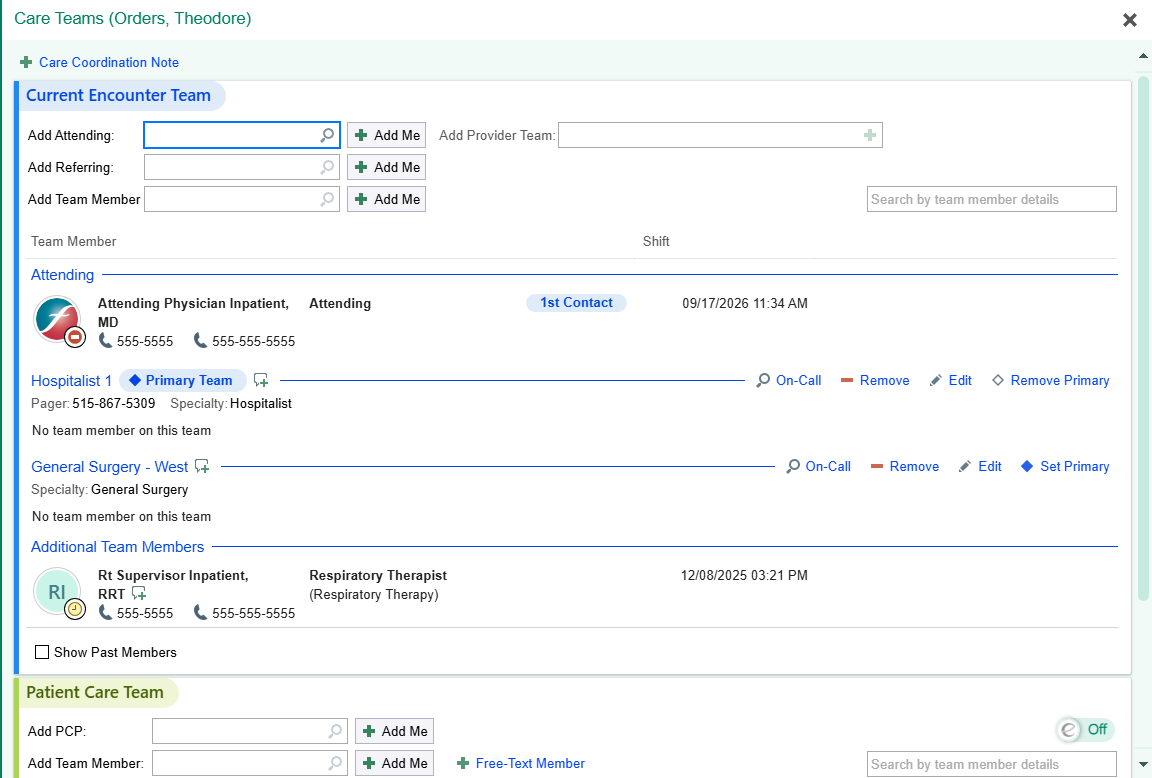Edit the General Surgery - West team

pyautogui.click(x=980, y=467)
